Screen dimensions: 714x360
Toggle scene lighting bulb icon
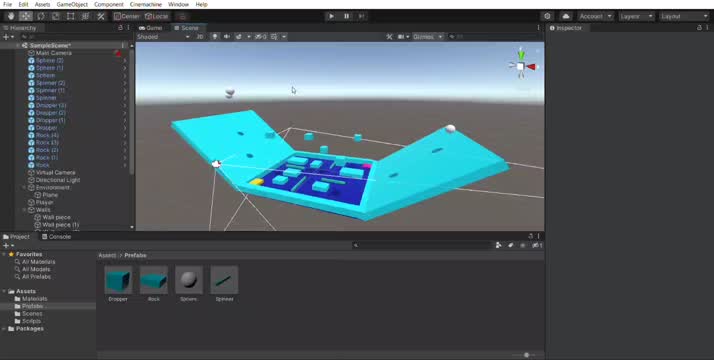[214, 36]
